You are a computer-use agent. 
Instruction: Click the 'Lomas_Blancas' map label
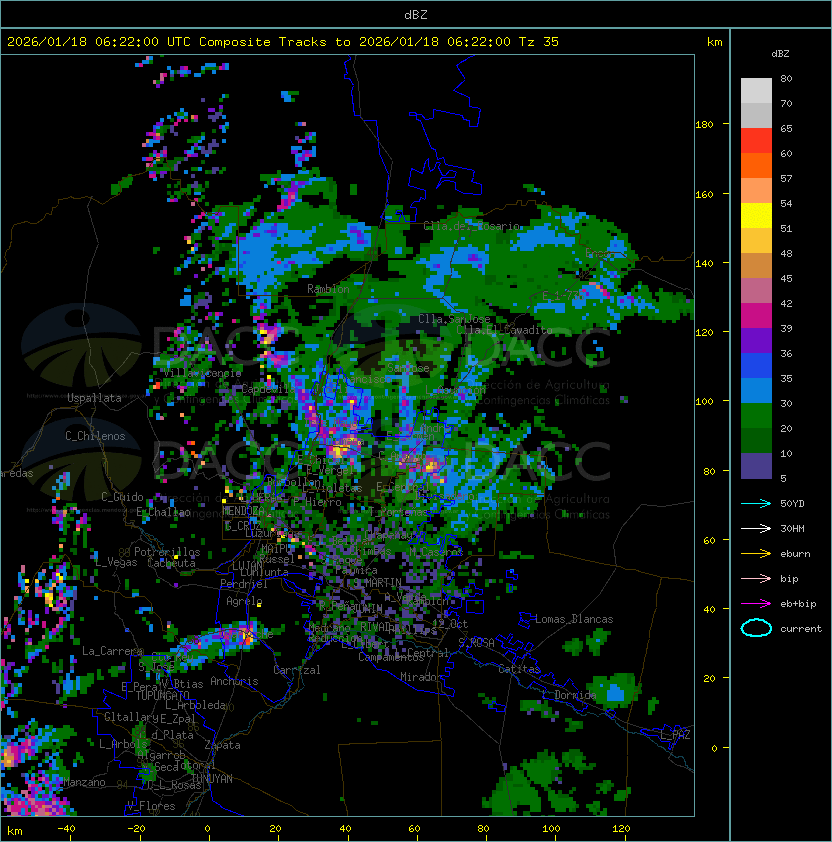(x=574, y=619)
